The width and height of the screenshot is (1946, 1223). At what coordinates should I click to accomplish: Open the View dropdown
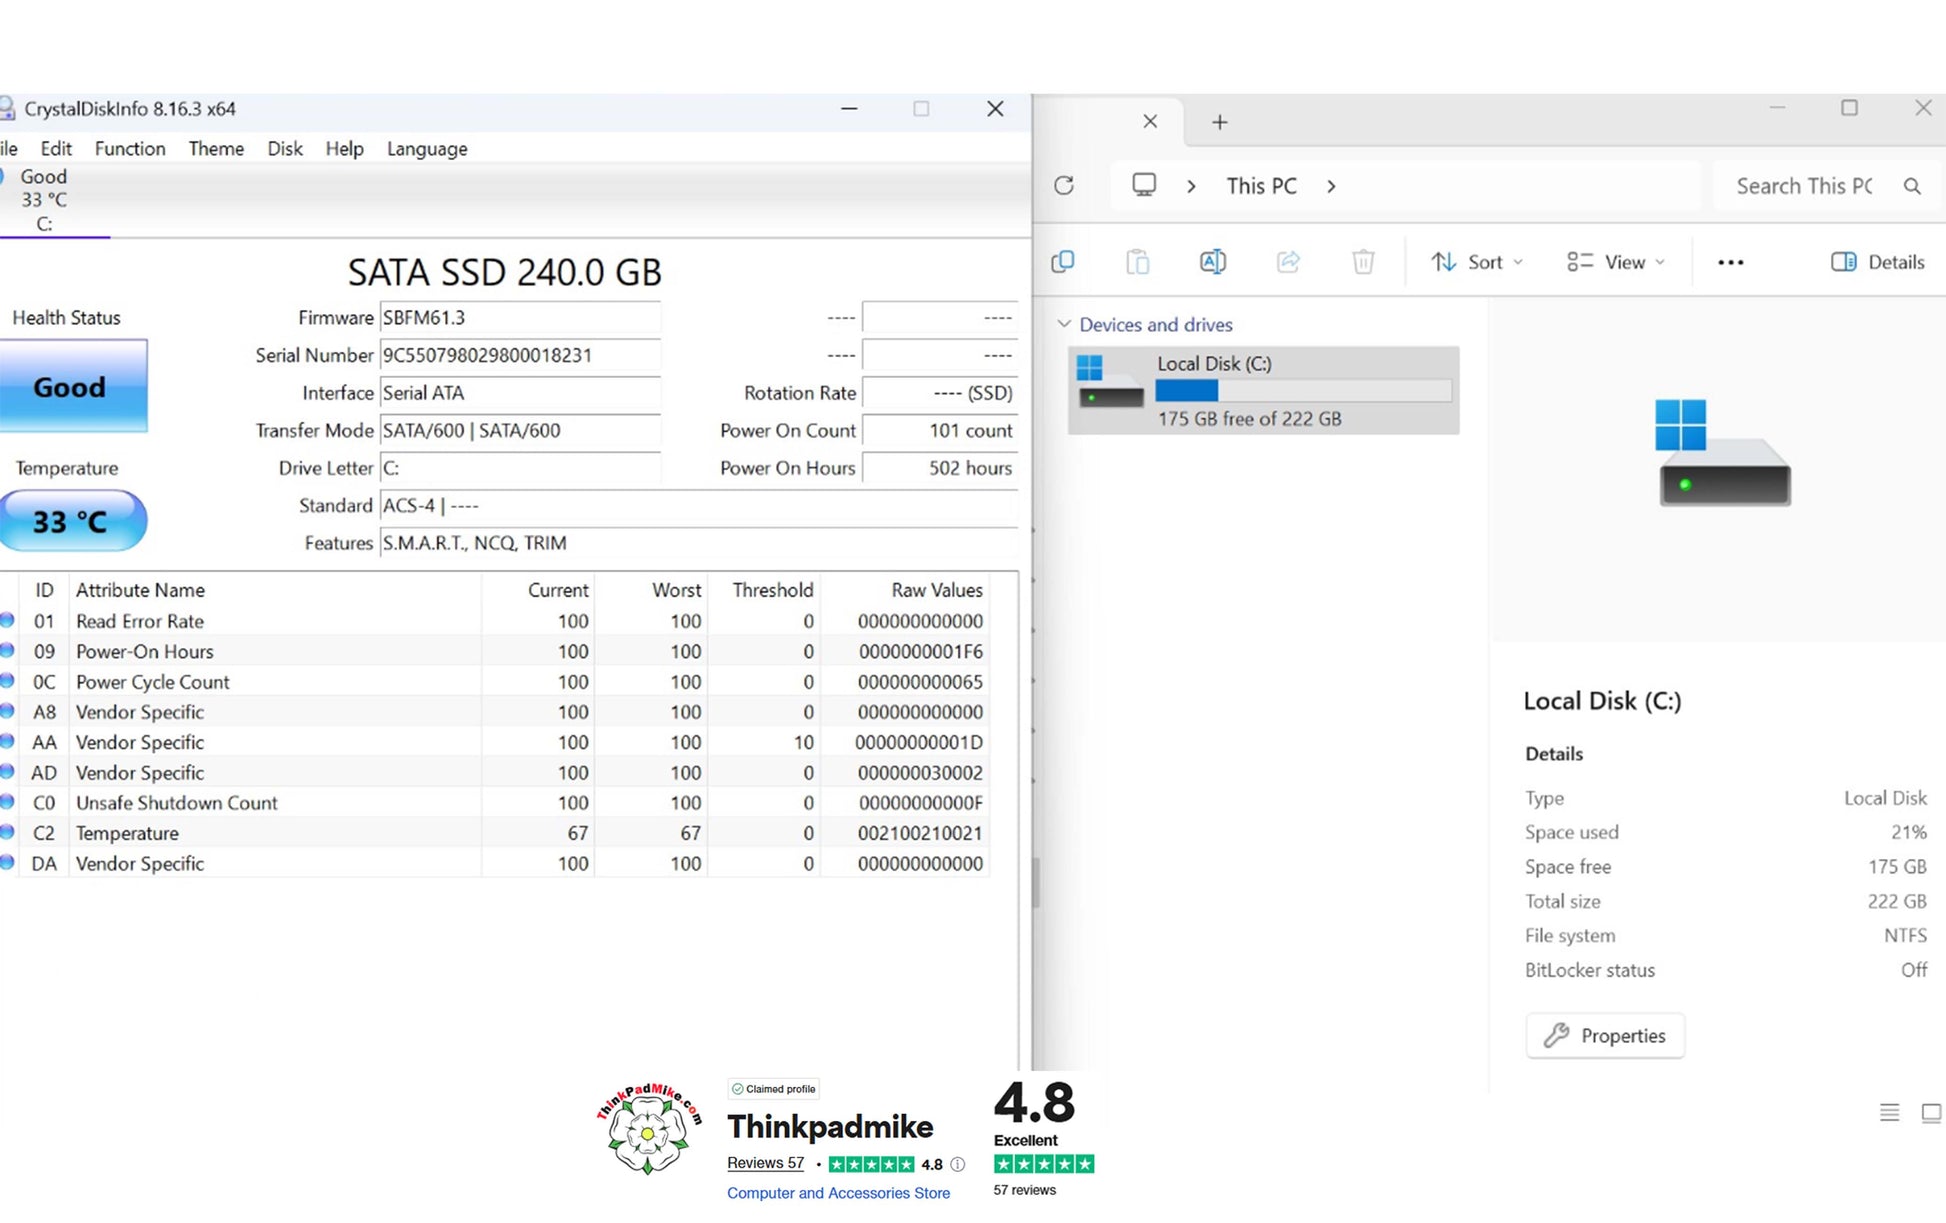[1616, 262]
